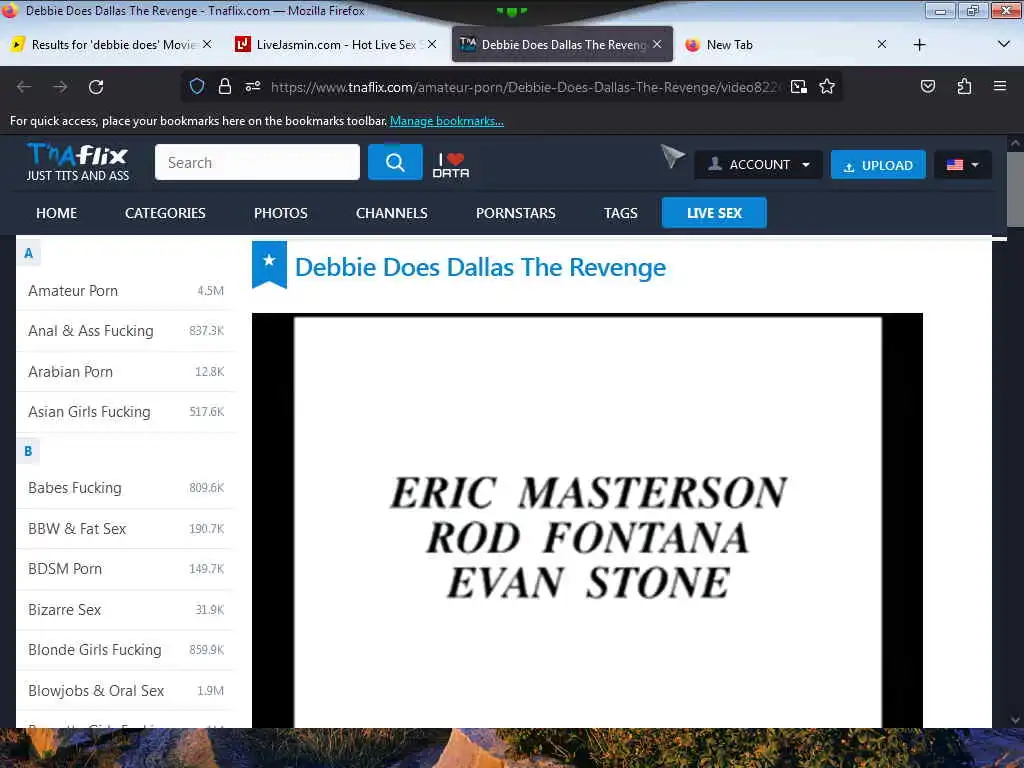Submit search with magnifier button
This screenshot has width=1024, height=768.
click(x=395, y=162)
